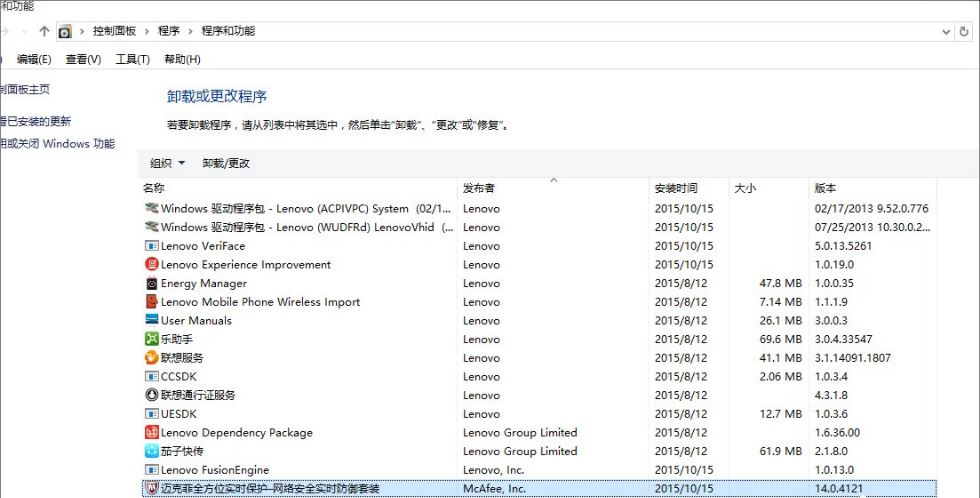Open the 编辑(E) menu
Screen dimensions: 980x498
point(34,59)
